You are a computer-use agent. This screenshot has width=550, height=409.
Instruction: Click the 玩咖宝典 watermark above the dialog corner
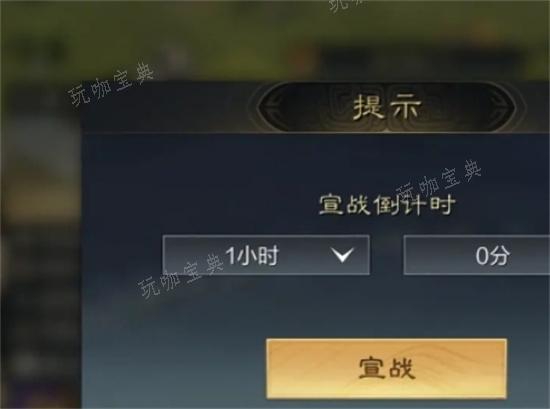coord(112,85)
